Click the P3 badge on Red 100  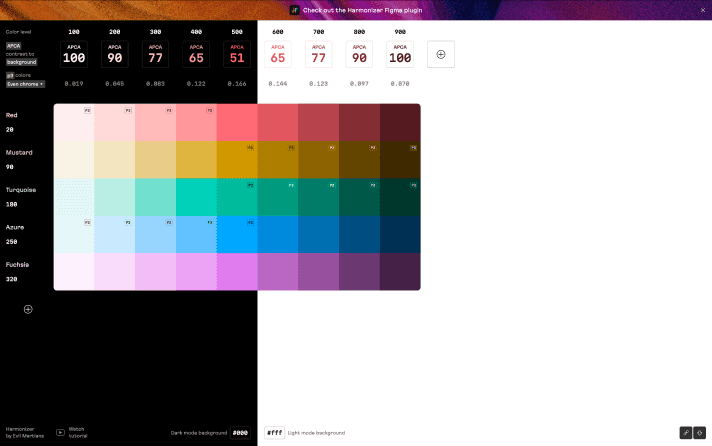click(87, 110)
